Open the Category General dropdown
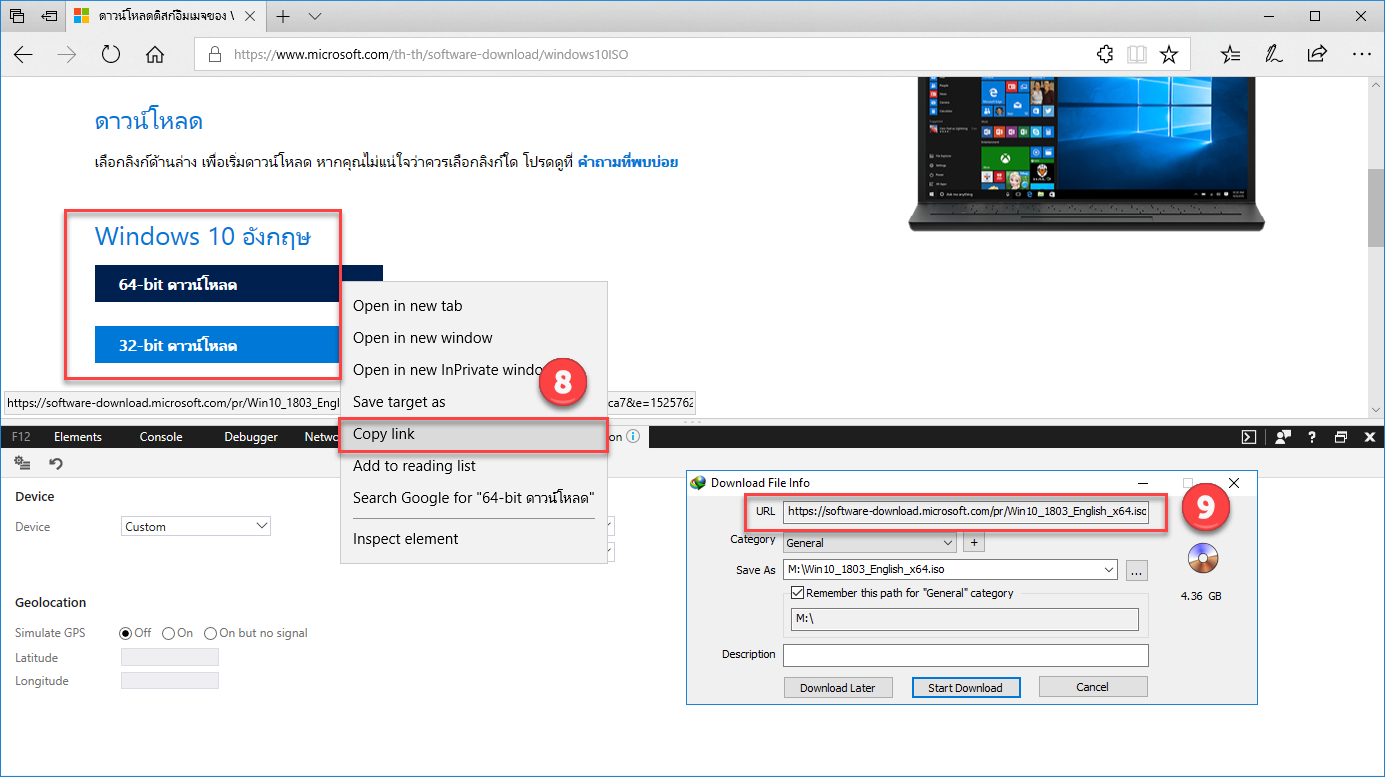This screenshot has height=777, width=1385. 870,543
